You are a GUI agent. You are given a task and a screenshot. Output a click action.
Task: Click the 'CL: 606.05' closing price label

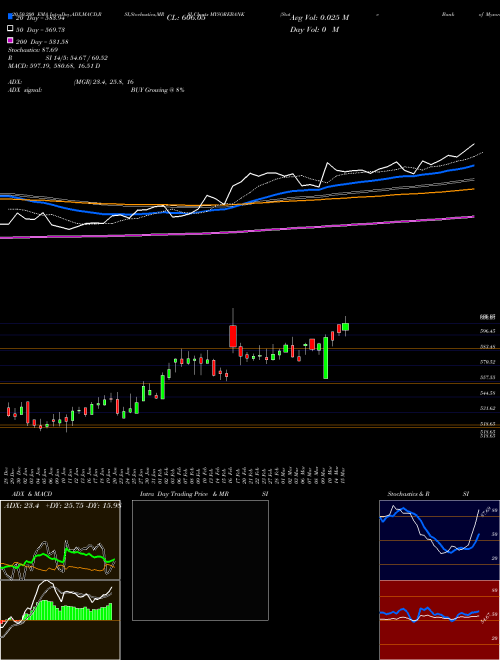186,18
